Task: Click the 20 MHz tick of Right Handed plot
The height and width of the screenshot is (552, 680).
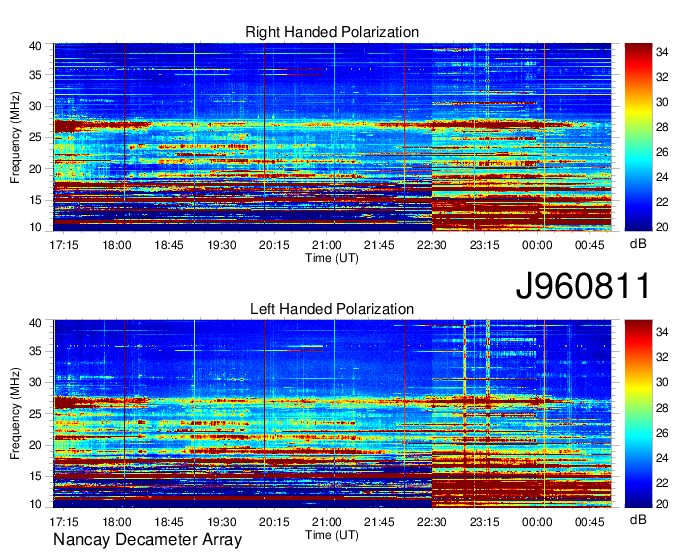Action: [35, 169]
